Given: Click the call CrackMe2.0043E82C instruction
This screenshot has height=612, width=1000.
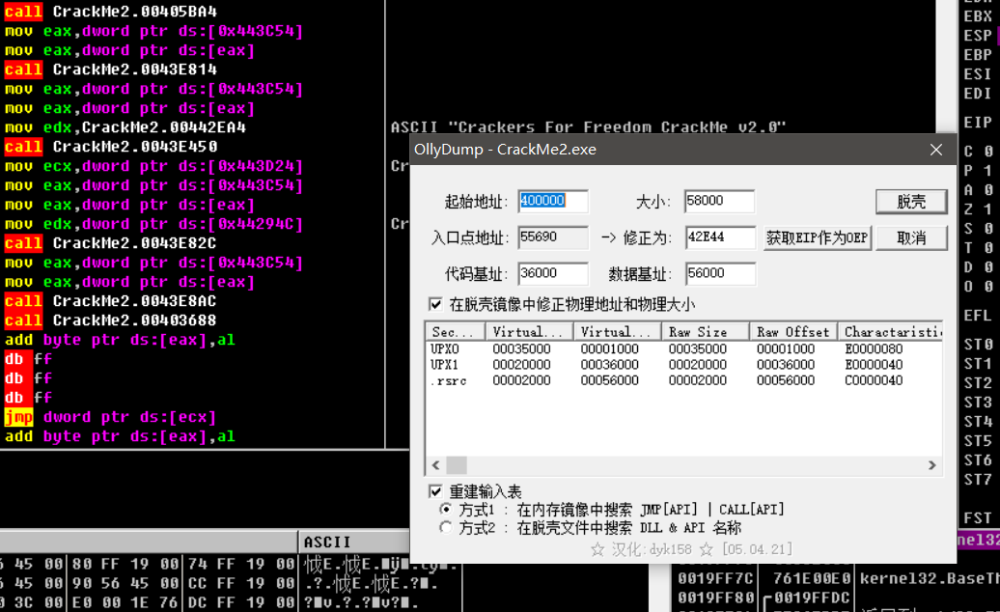Looking at the screenshot, I should point(111,244).
